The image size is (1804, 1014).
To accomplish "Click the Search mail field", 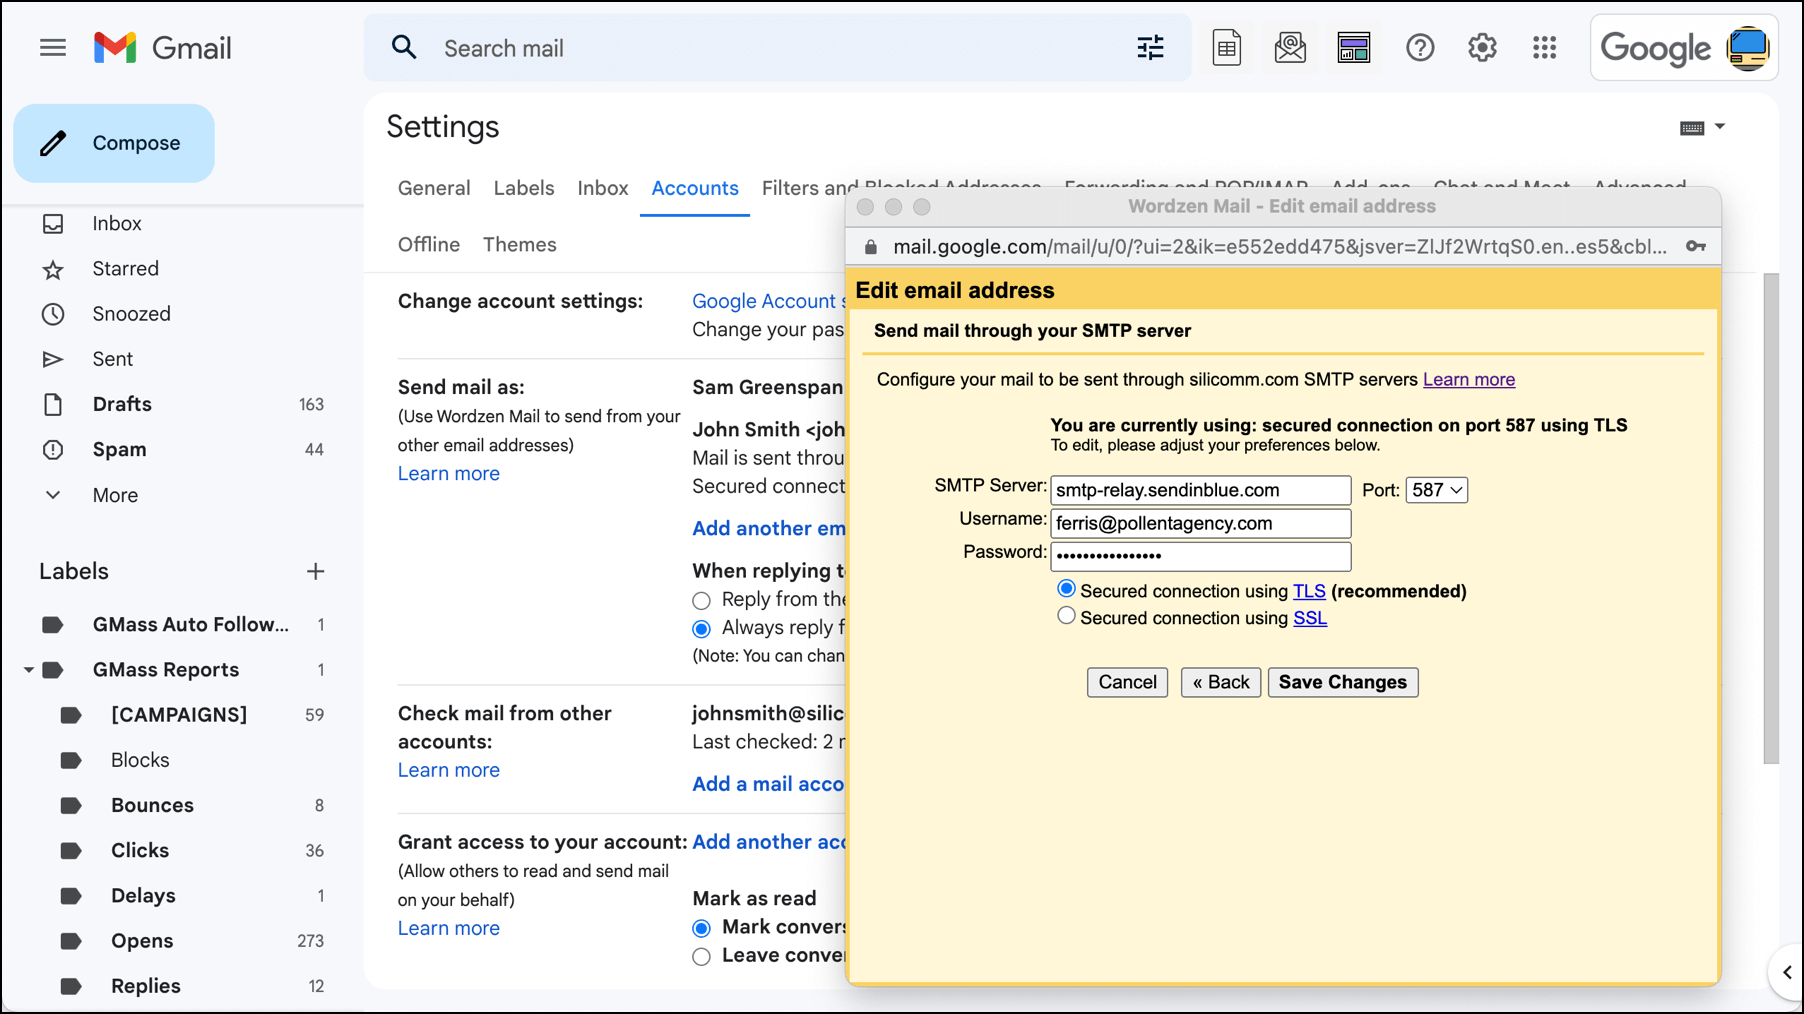I will tap(777, 48).
